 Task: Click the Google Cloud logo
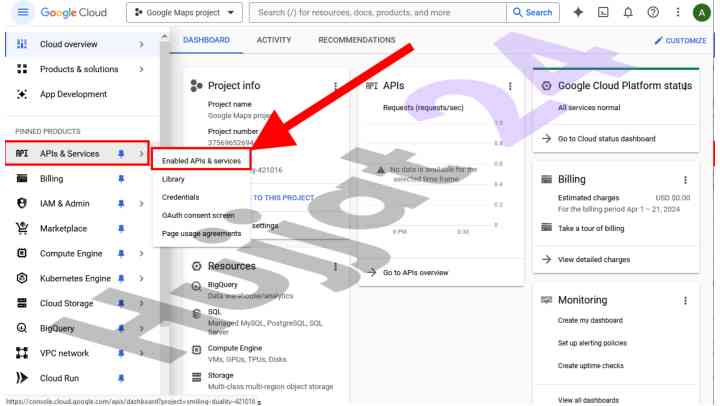point(73,12)
